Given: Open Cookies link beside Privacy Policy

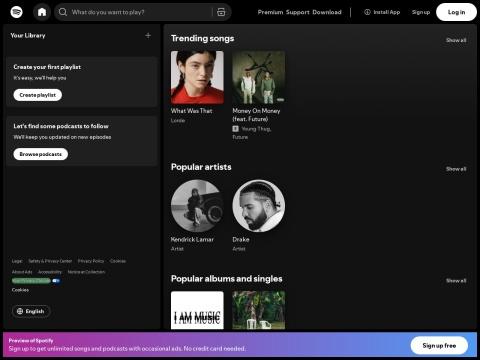Looking at the screenshot, I should [118, 261].
